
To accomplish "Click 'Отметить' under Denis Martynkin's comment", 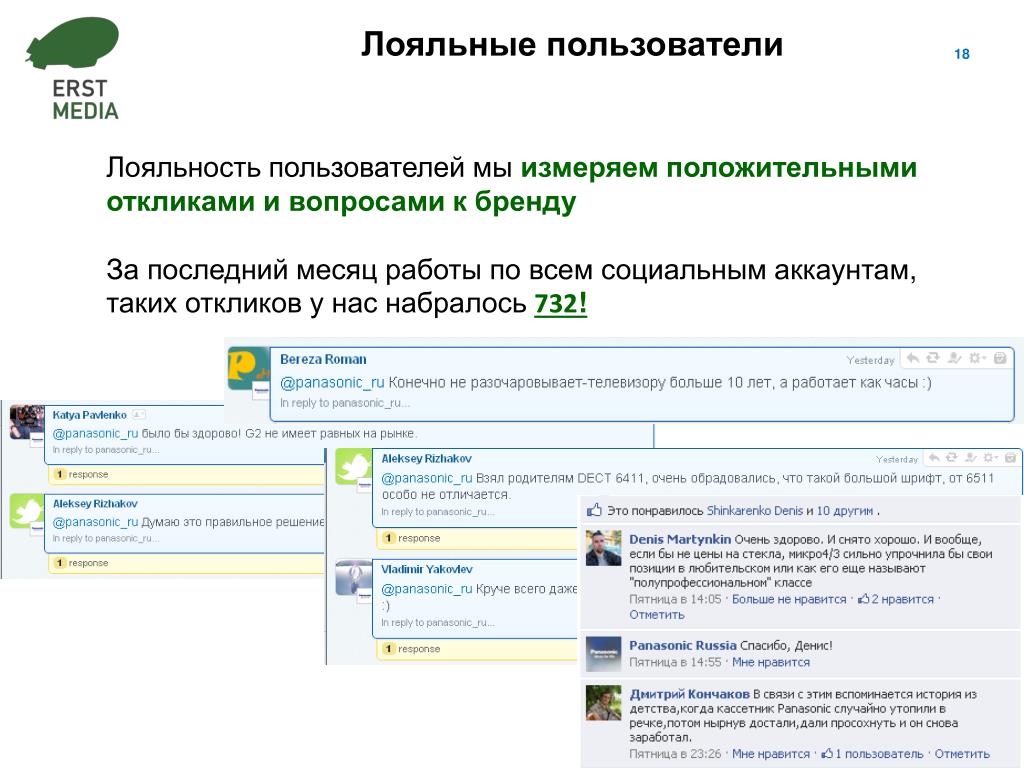I will (x=657, y=615).
